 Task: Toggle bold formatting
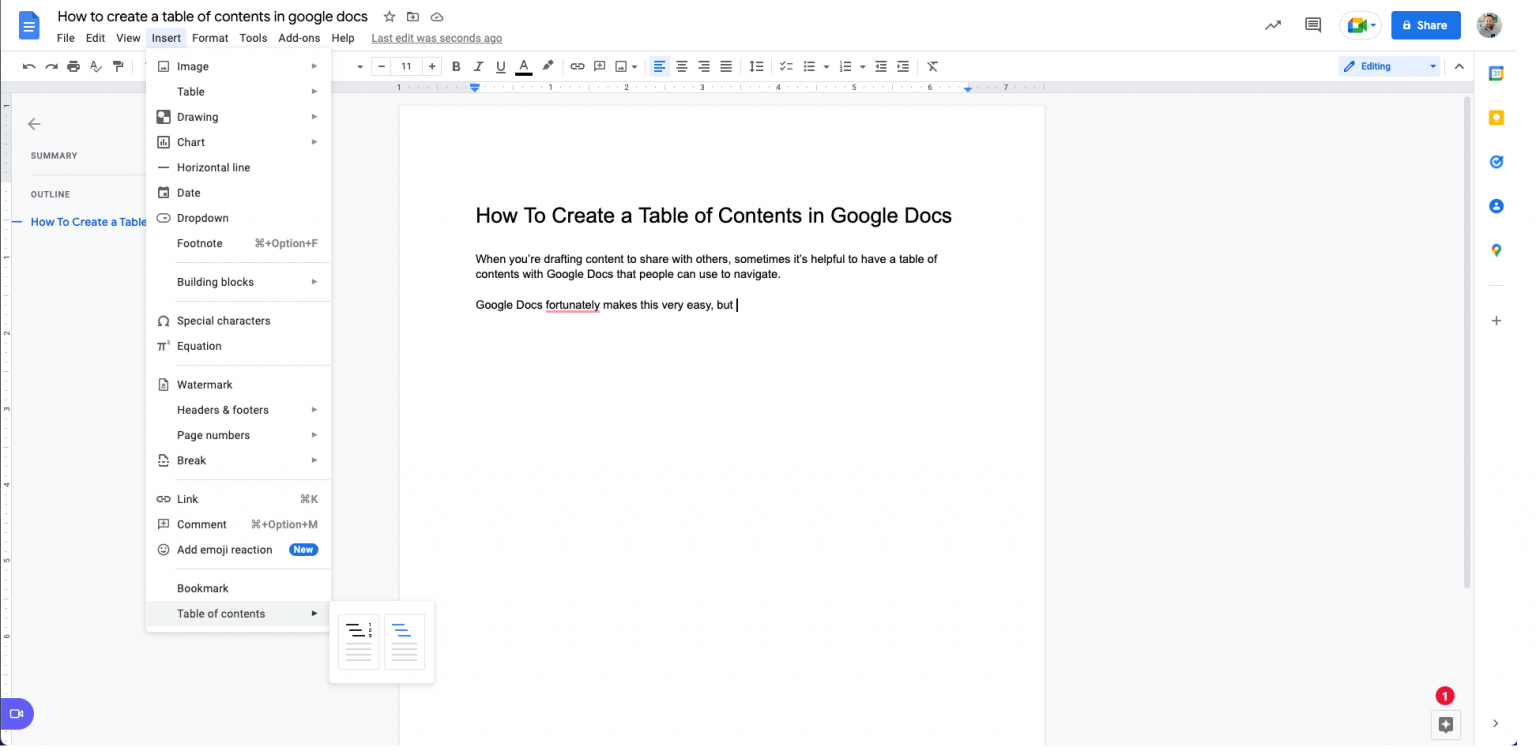pyautogui.click(x=456, y=67)
